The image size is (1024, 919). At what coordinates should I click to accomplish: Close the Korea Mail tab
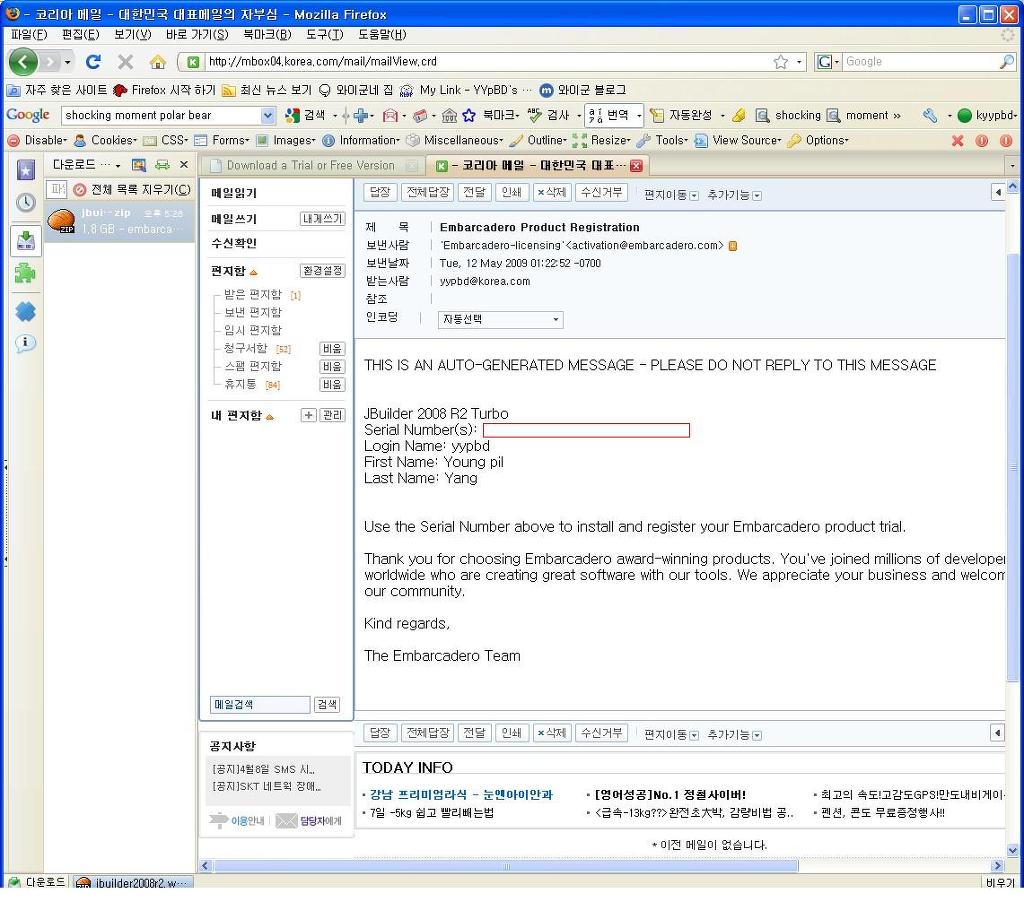[636, 166]
